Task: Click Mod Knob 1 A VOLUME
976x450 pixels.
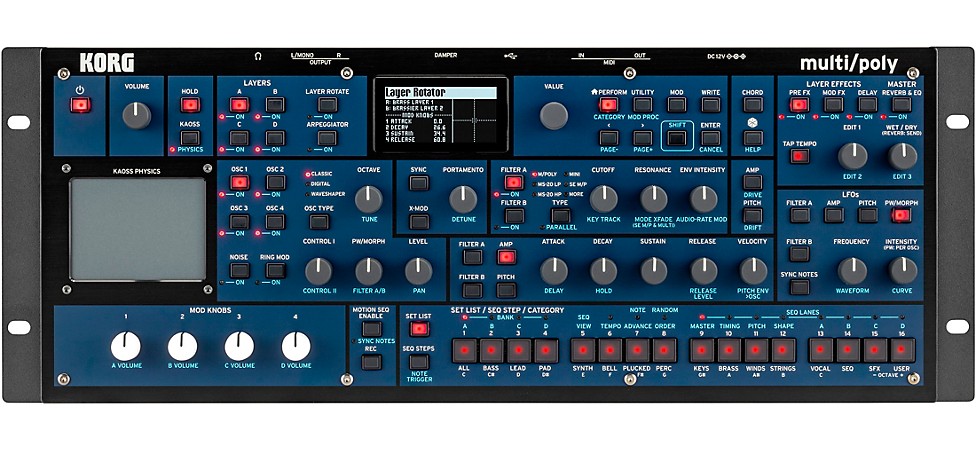Action: tap(126, 346)
